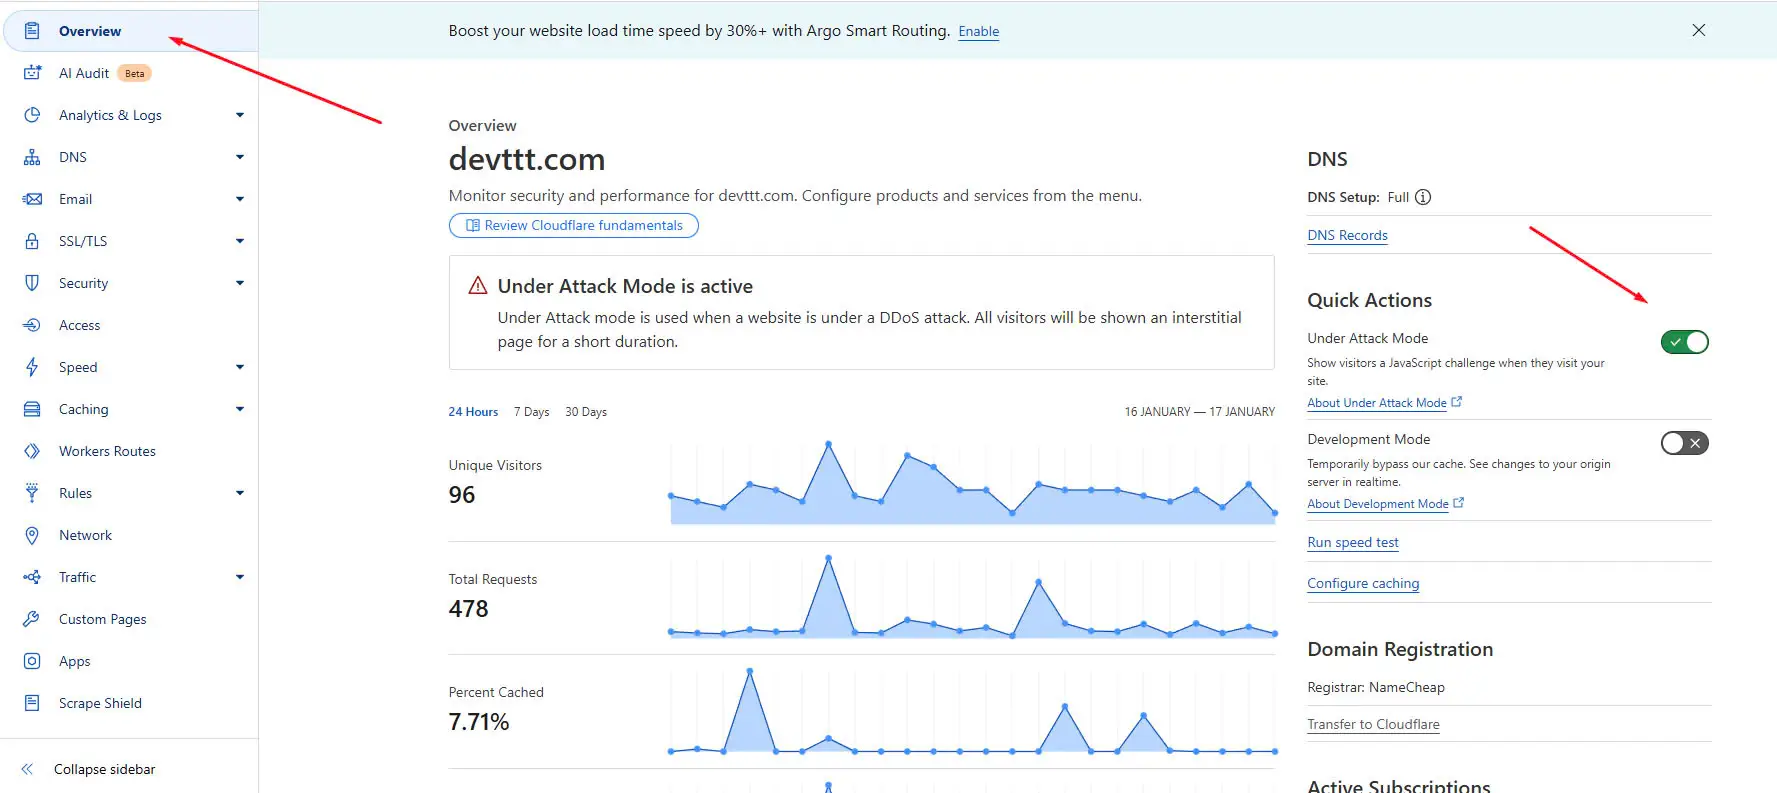Click the Caching drive icon
The image size is (1777, 793).
click(x=32, y=409)
